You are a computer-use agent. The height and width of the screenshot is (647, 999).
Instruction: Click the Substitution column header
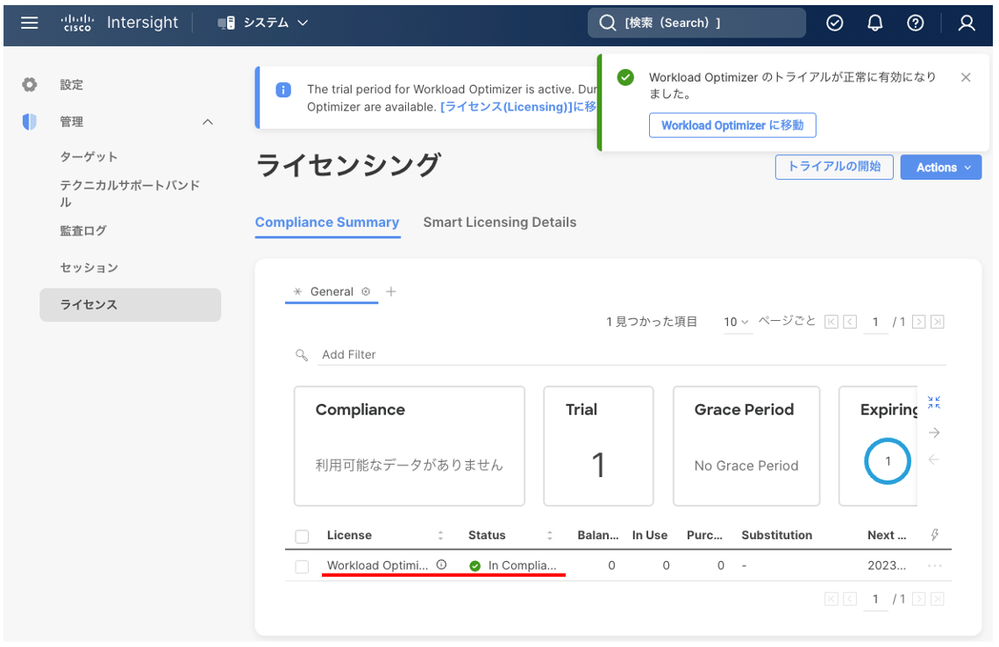(777, 536)
